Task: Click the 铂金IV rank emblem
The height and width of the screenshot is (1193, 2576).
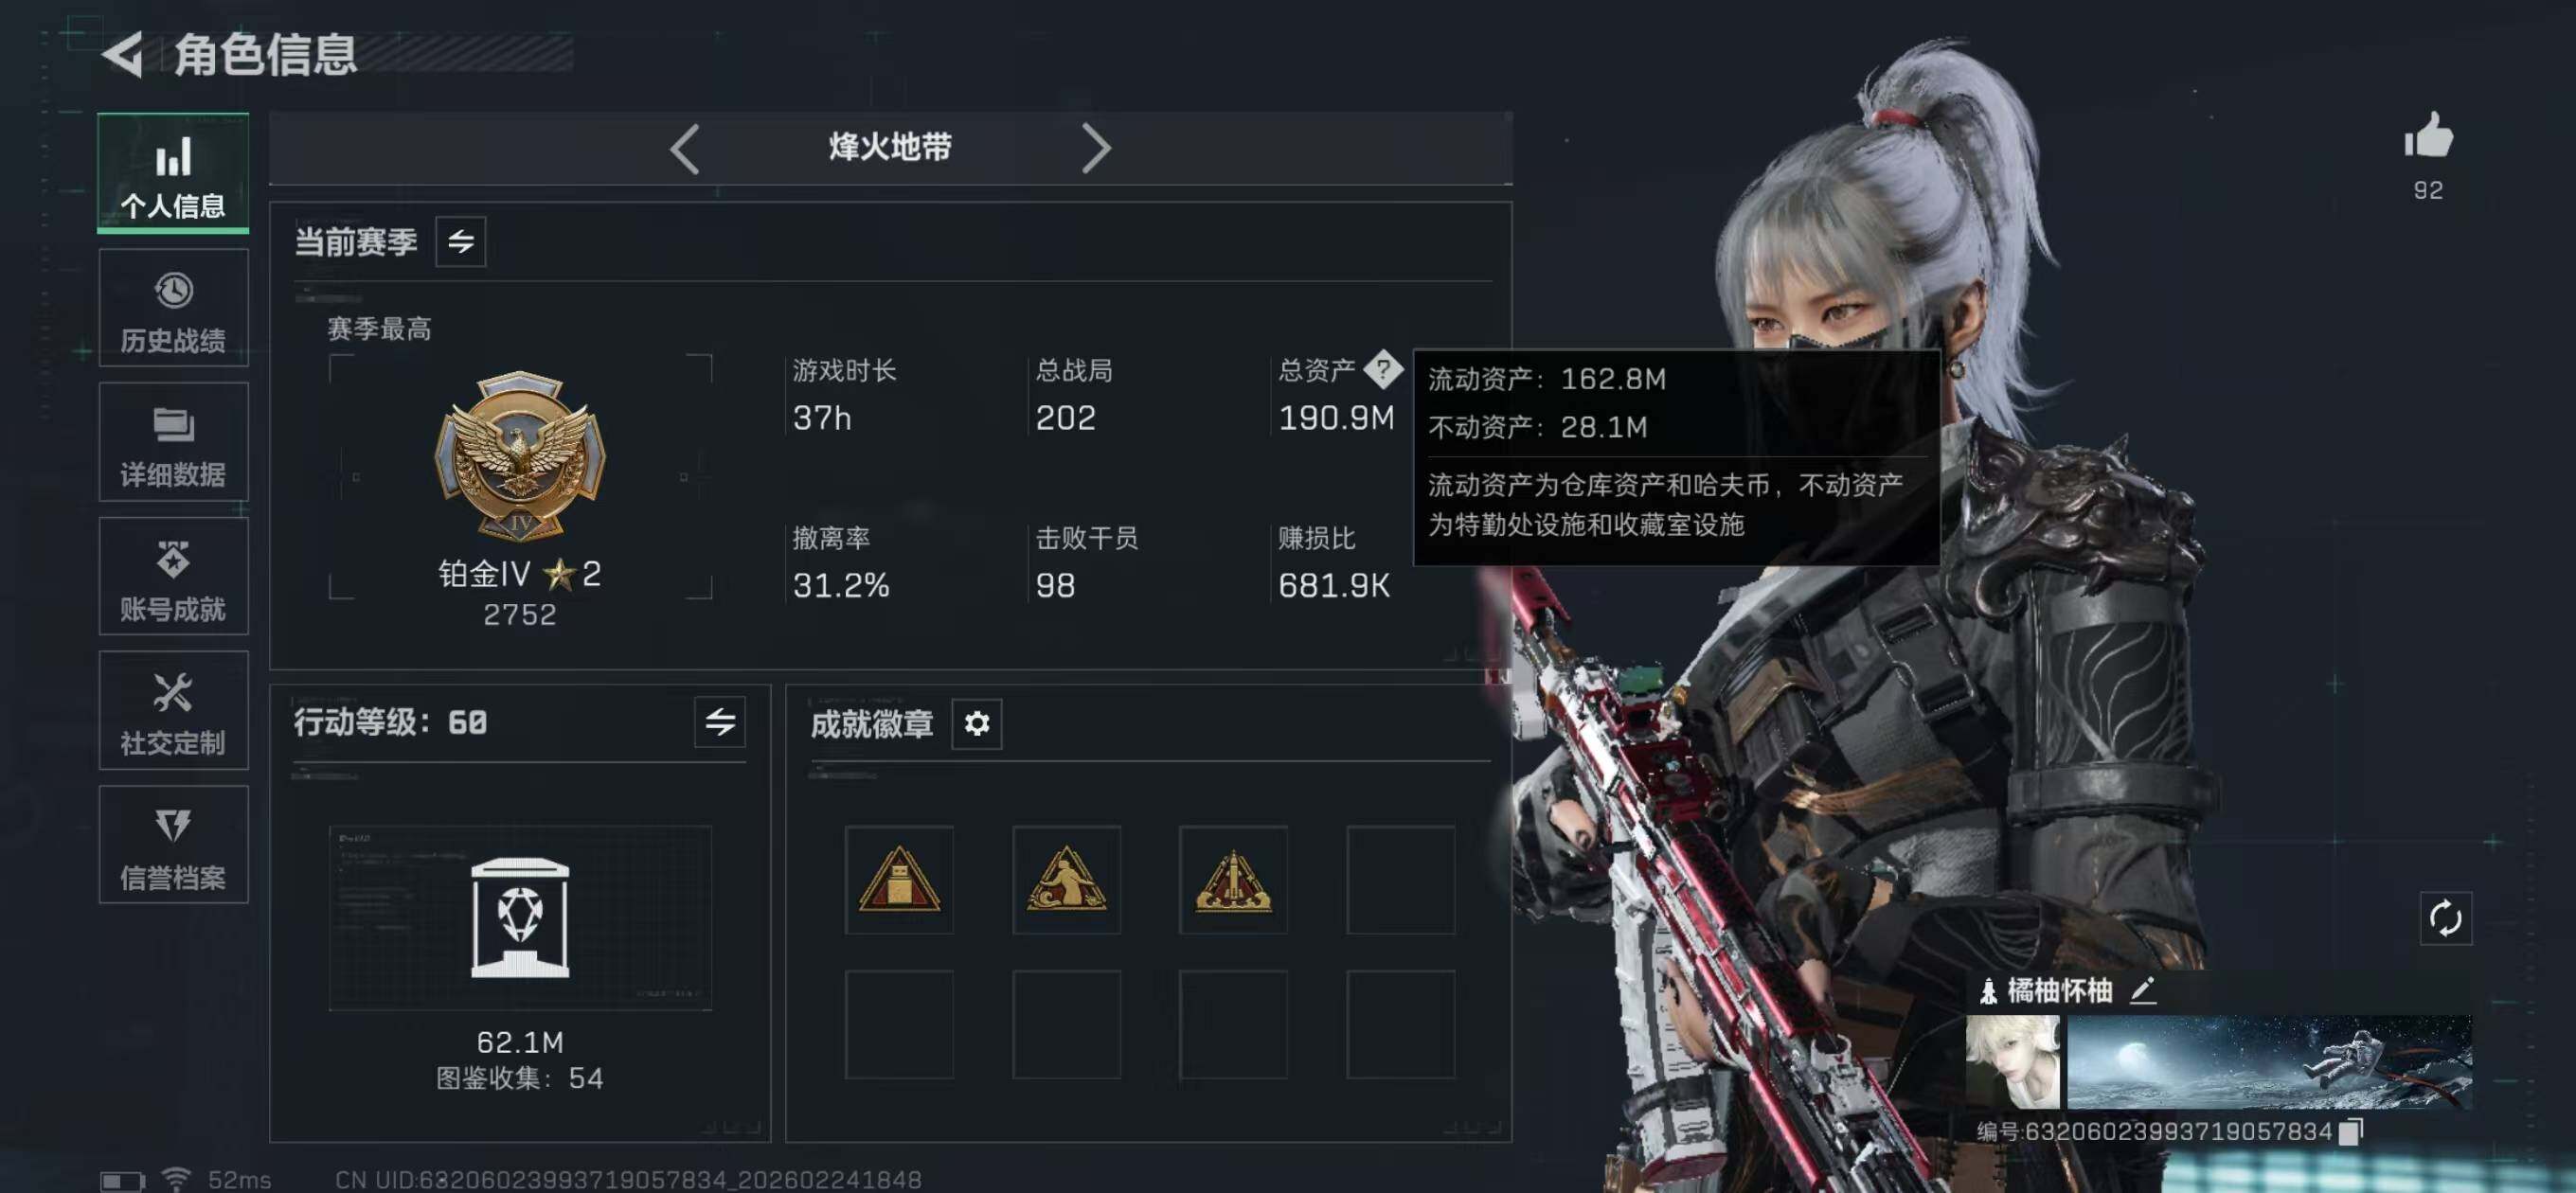Action: tap(520, 456)
